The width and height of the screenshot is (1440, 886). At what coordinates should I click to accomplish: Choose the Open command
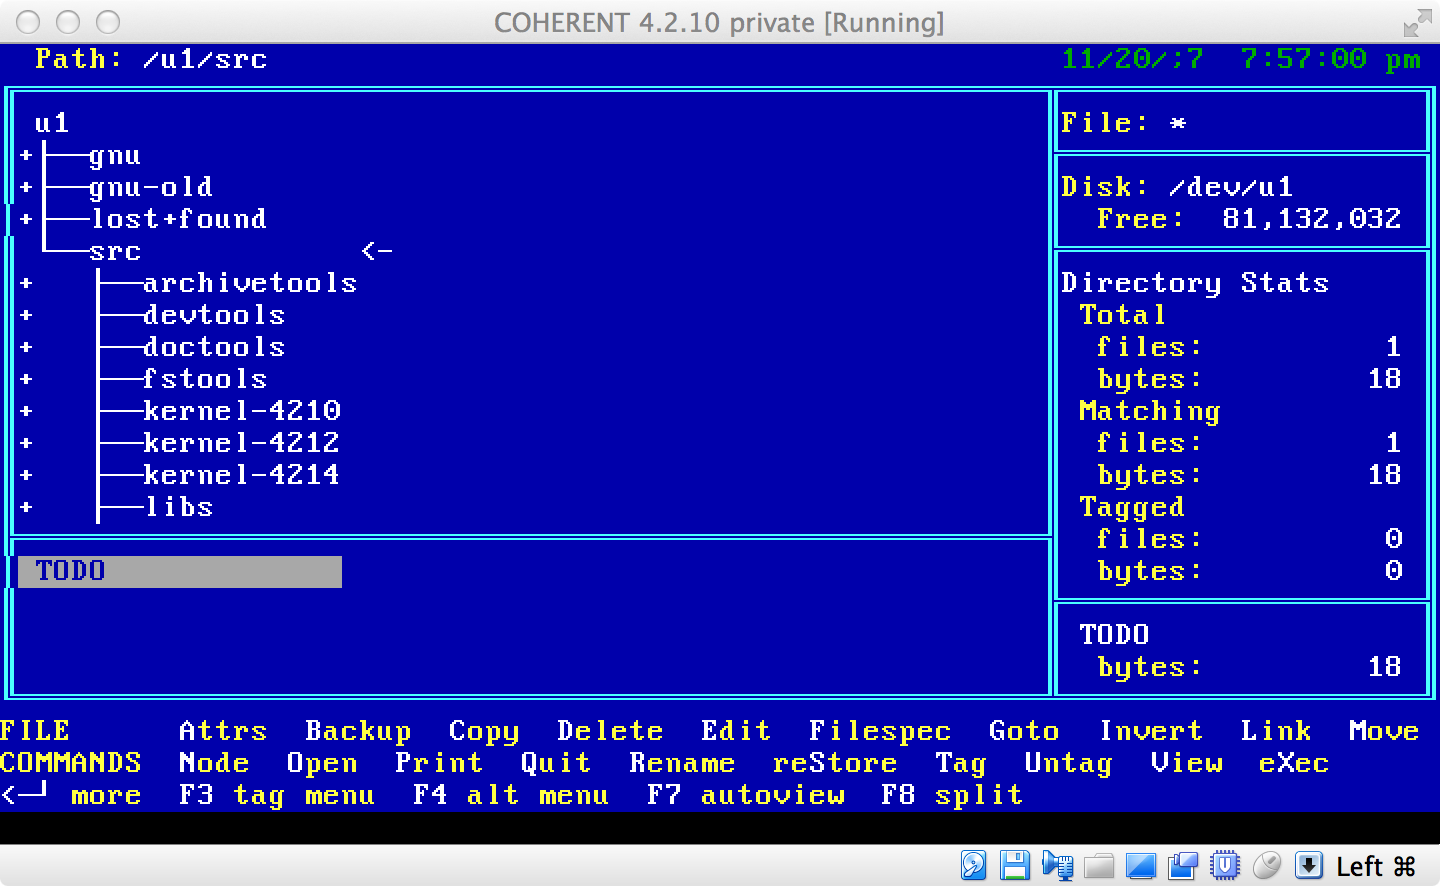(x=322, y=763)
